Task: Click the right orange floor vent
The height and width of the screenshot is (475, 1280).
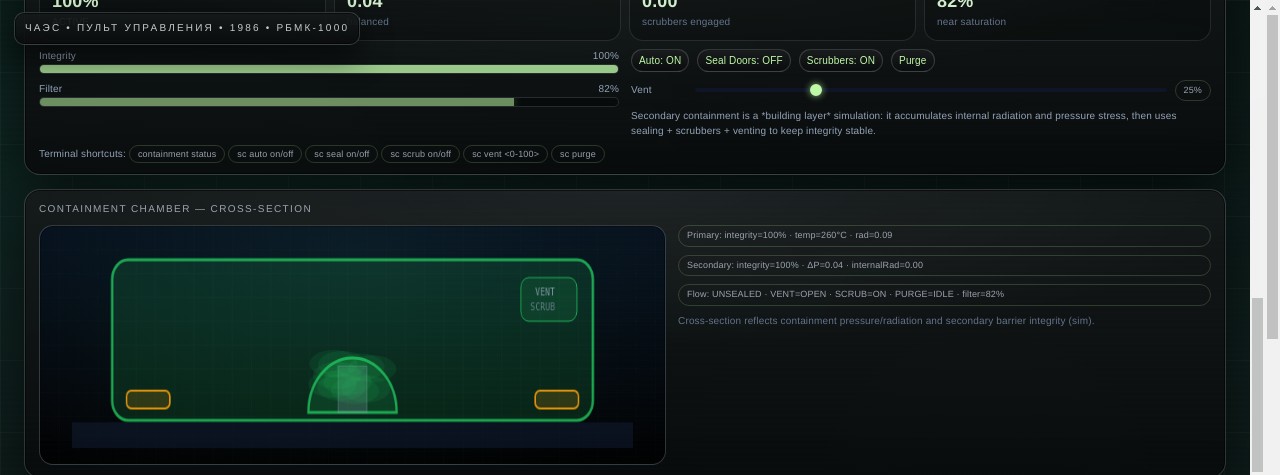Action: tap(557, 400)
